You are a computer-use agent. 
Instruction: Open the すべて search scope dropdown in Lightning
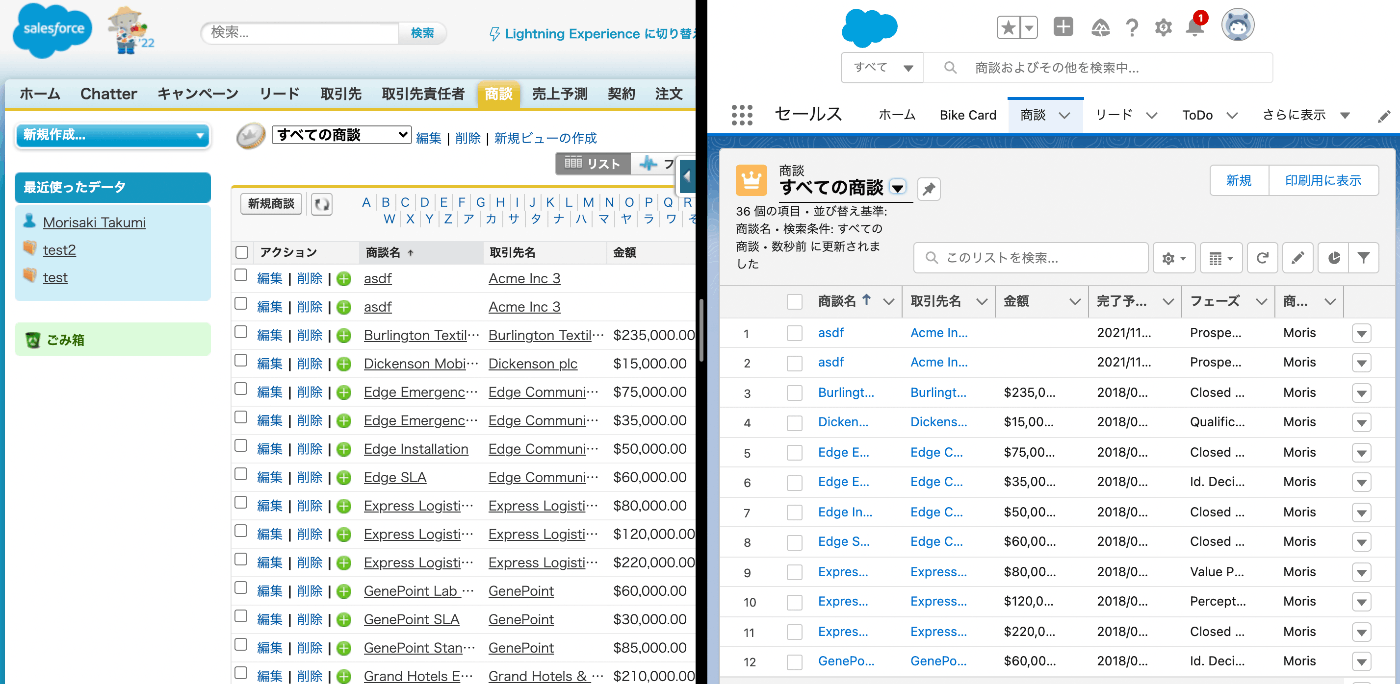882,68
